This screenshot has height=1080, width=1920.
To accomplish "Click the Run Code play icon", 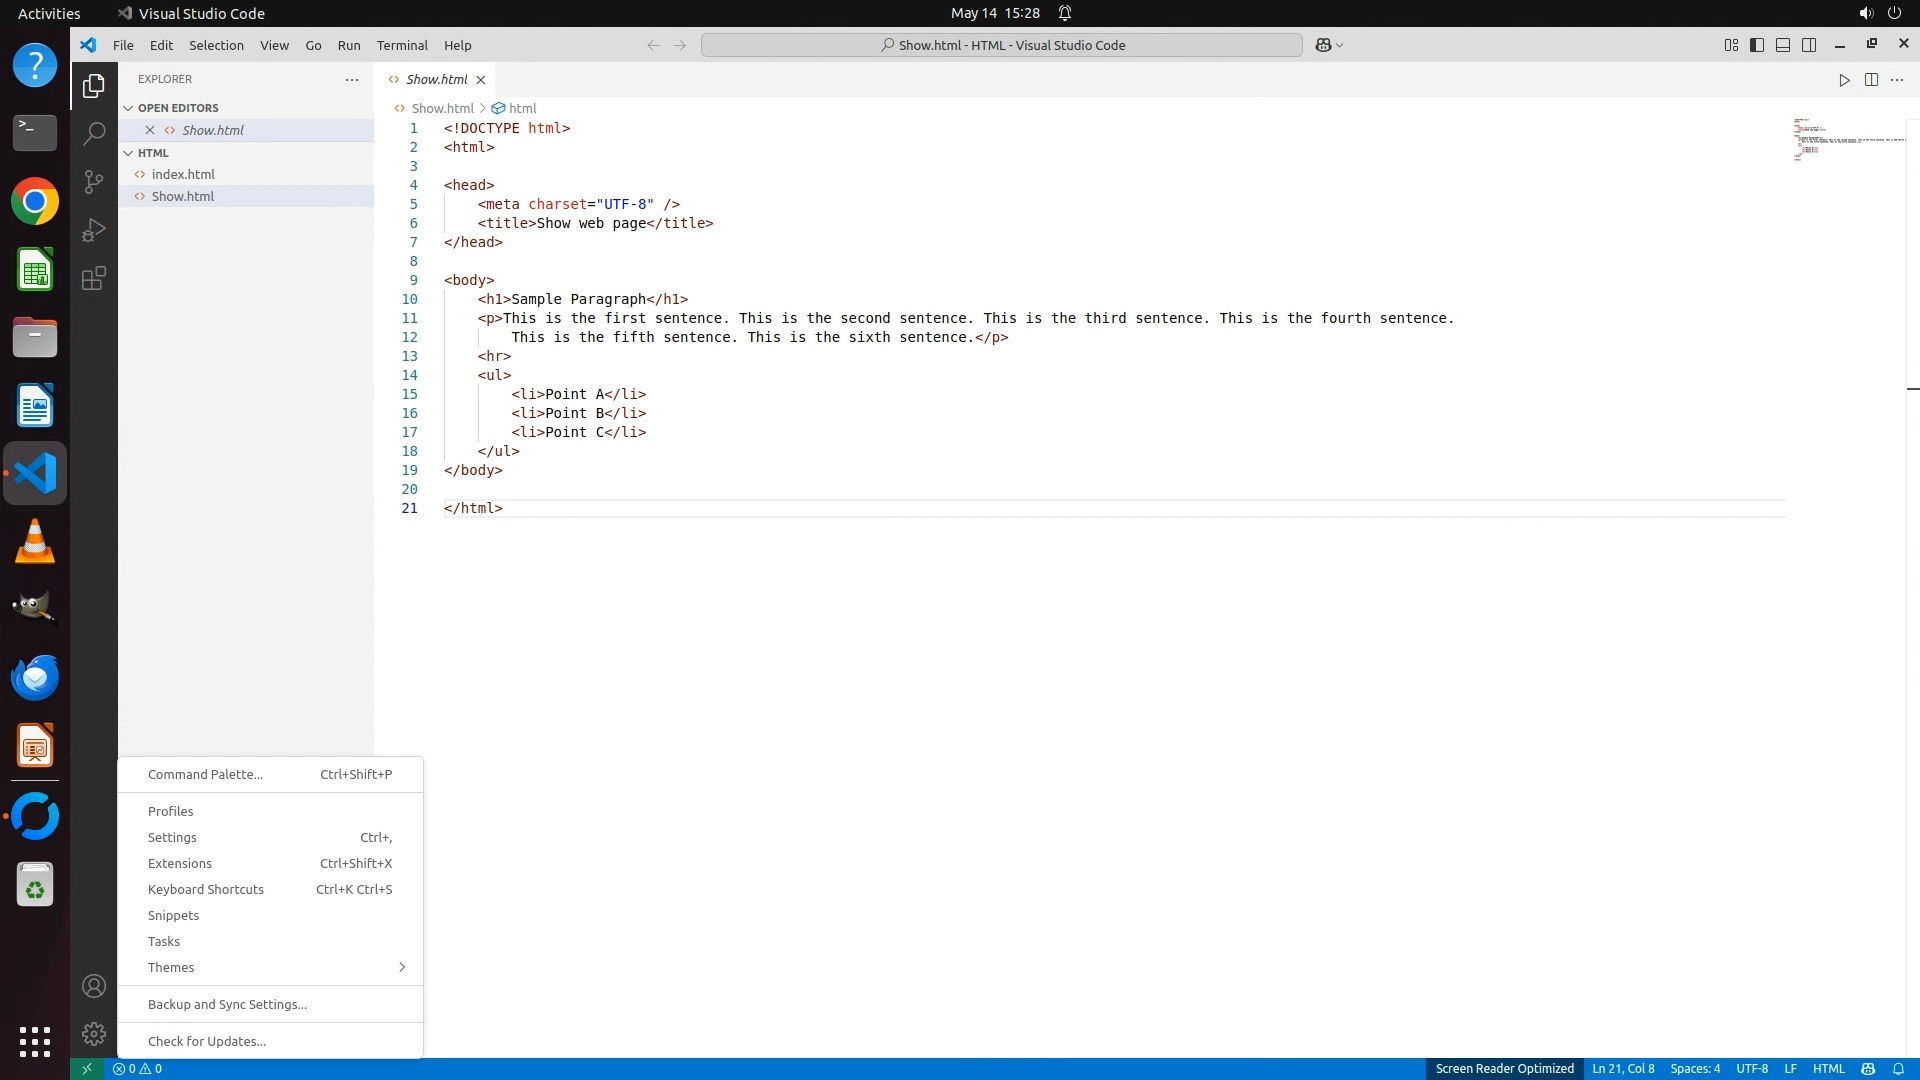I will pos(1844,80).
